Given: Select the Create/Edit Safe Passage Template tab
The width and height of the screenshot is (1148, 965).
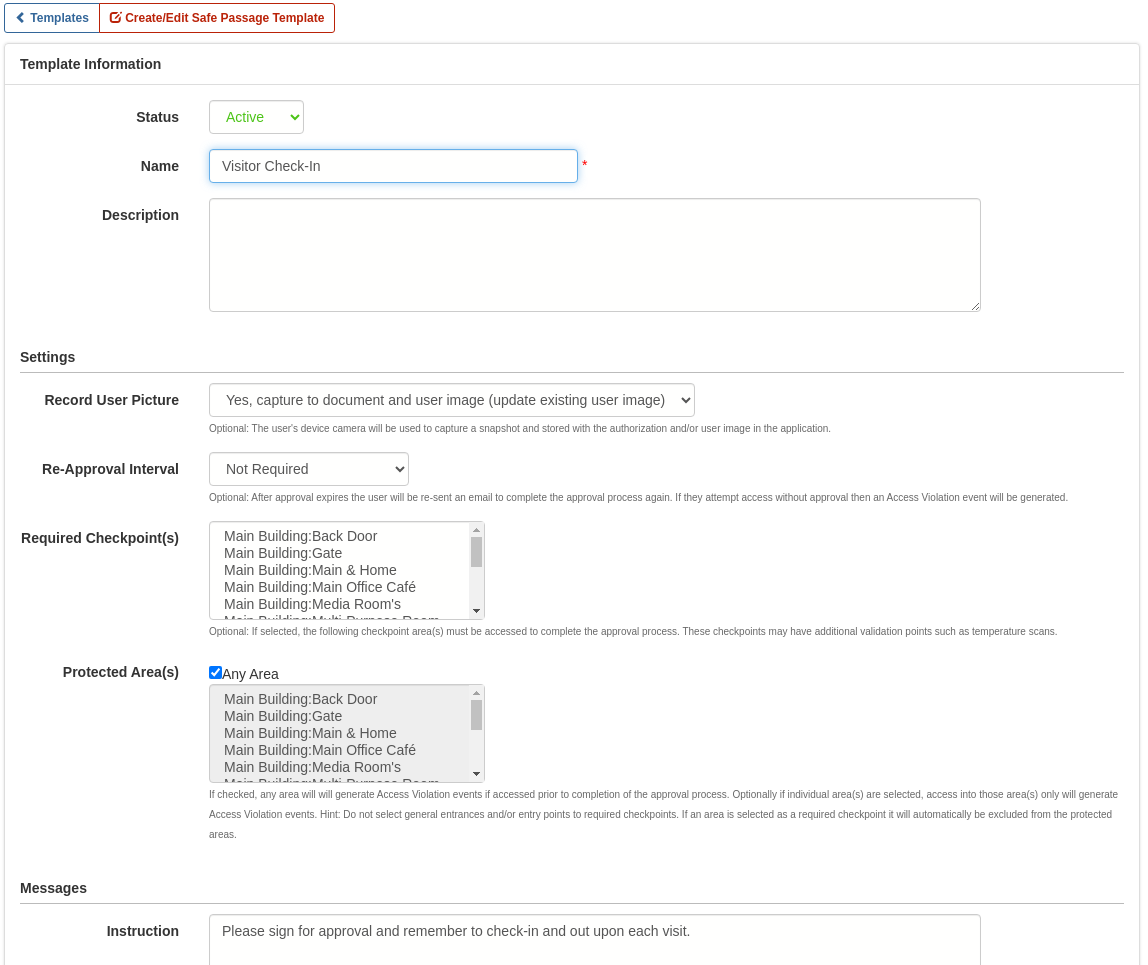Looking at the screenshot, I should point(216,18).
